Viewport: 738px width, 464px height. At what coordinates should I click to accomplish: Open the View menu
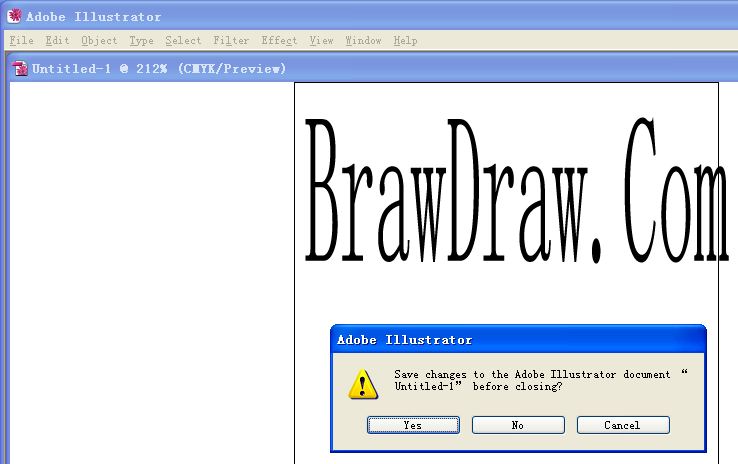[x=321, y=40]
